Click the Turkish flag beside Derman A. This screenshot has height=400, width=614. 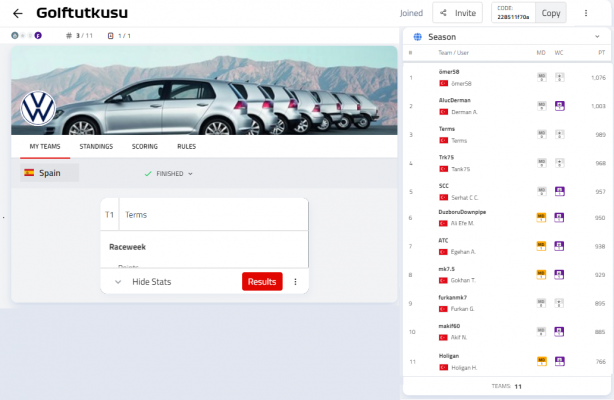443,112
